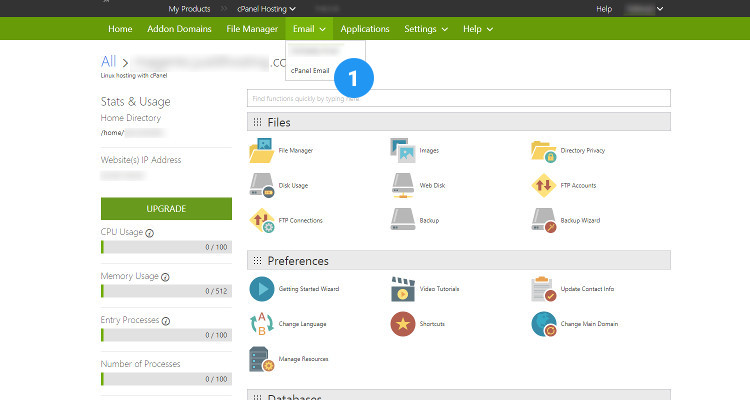Open the cPanel Hosting product dropdown

[x=259, y=9]
